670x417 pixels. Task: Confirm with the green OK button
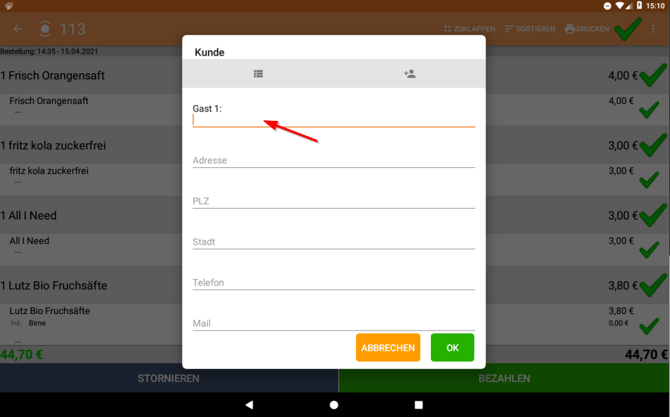pos(453,347)
